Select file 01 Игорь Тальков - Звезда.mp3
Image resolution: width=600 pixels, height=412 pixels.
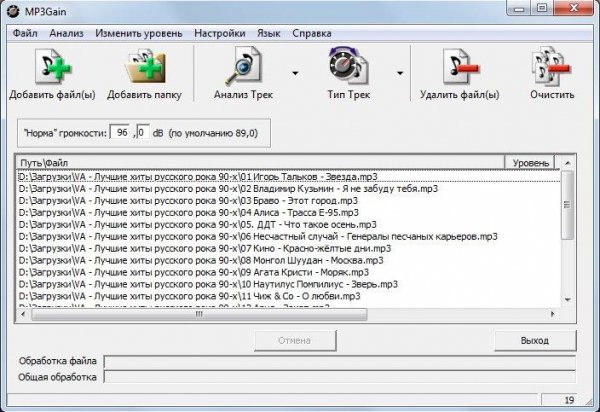[289, 177]
